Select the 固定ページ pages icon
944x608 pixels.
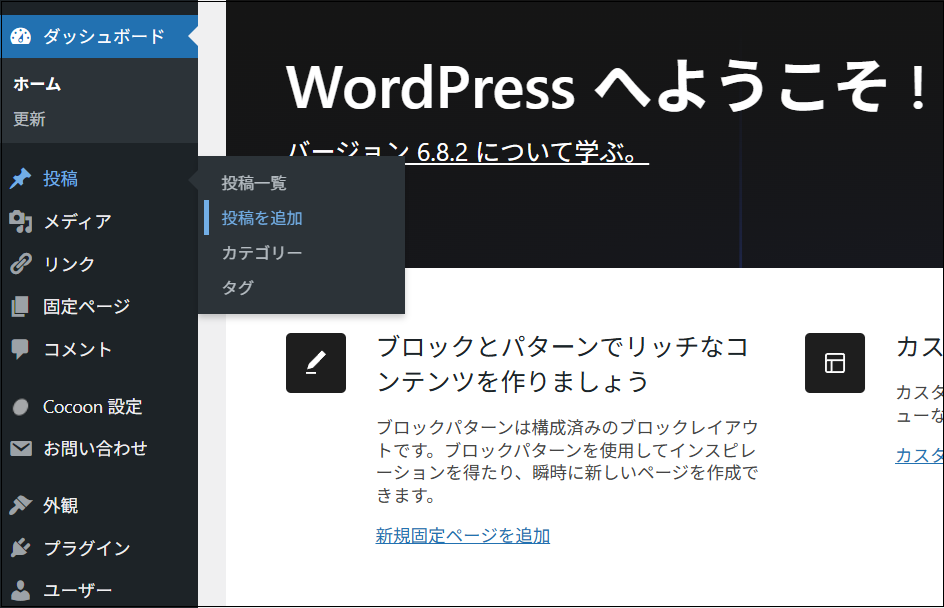click(18, 306)
